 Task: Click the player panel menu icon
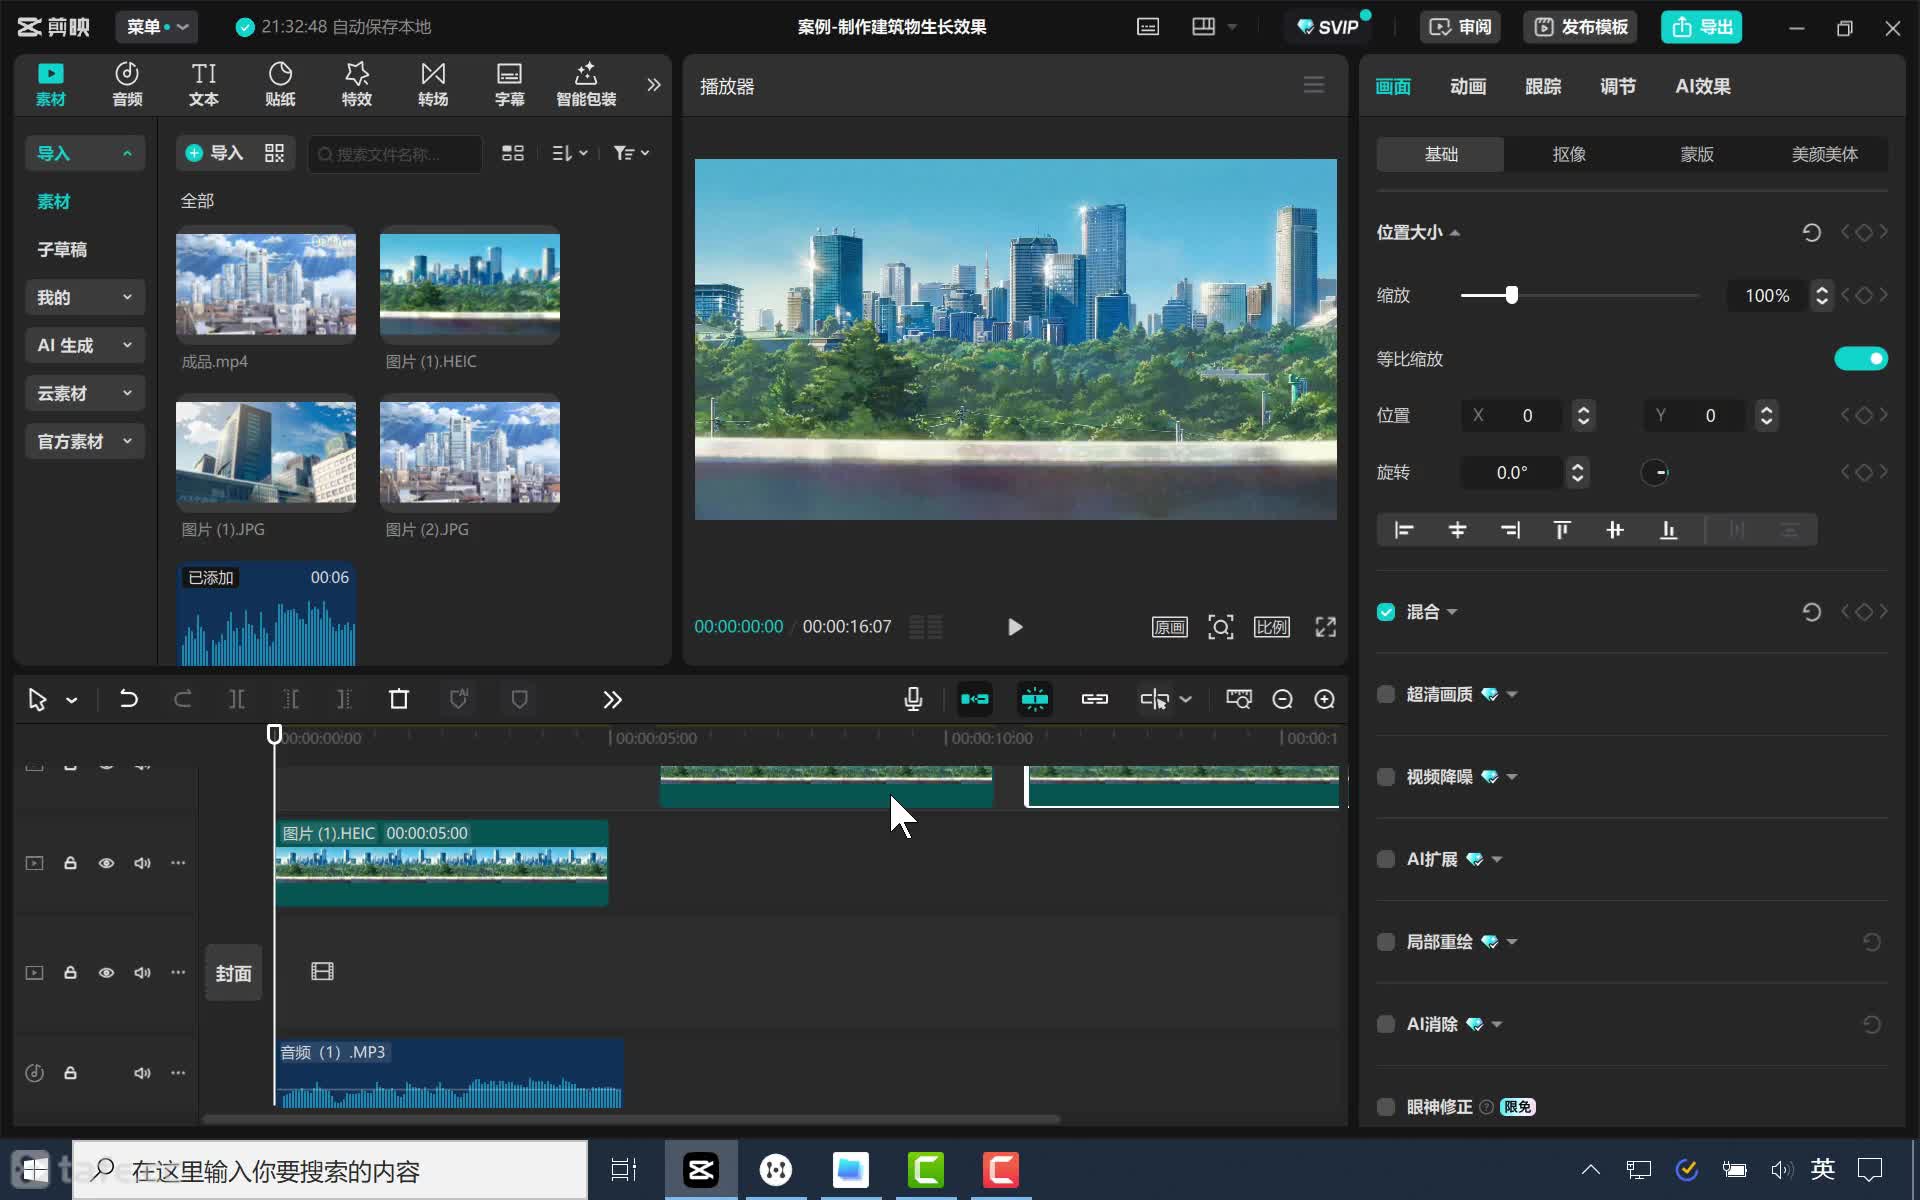coord(1314,85)
